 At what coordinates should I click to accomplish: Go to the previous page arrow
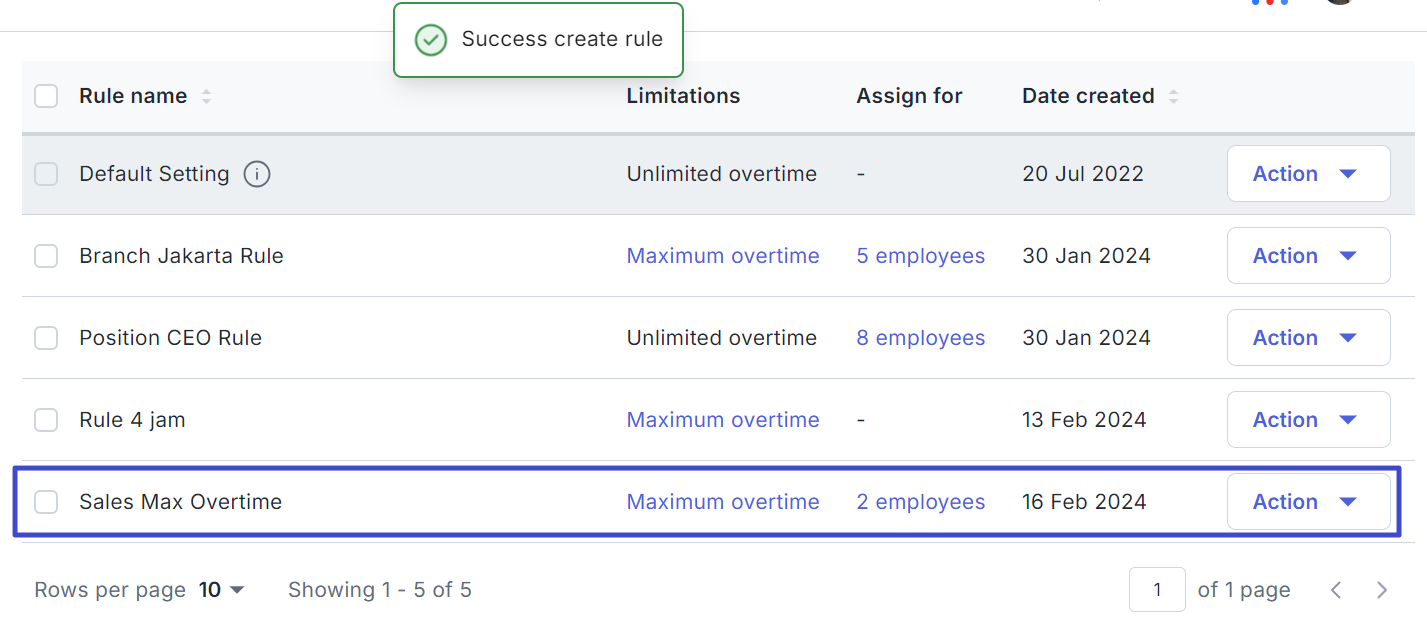pyautogui.click(x=1336, y=590)
